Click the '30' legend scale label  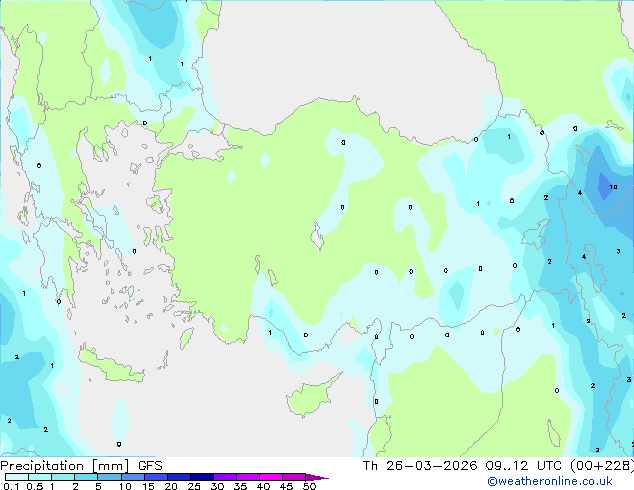[217, 486]
